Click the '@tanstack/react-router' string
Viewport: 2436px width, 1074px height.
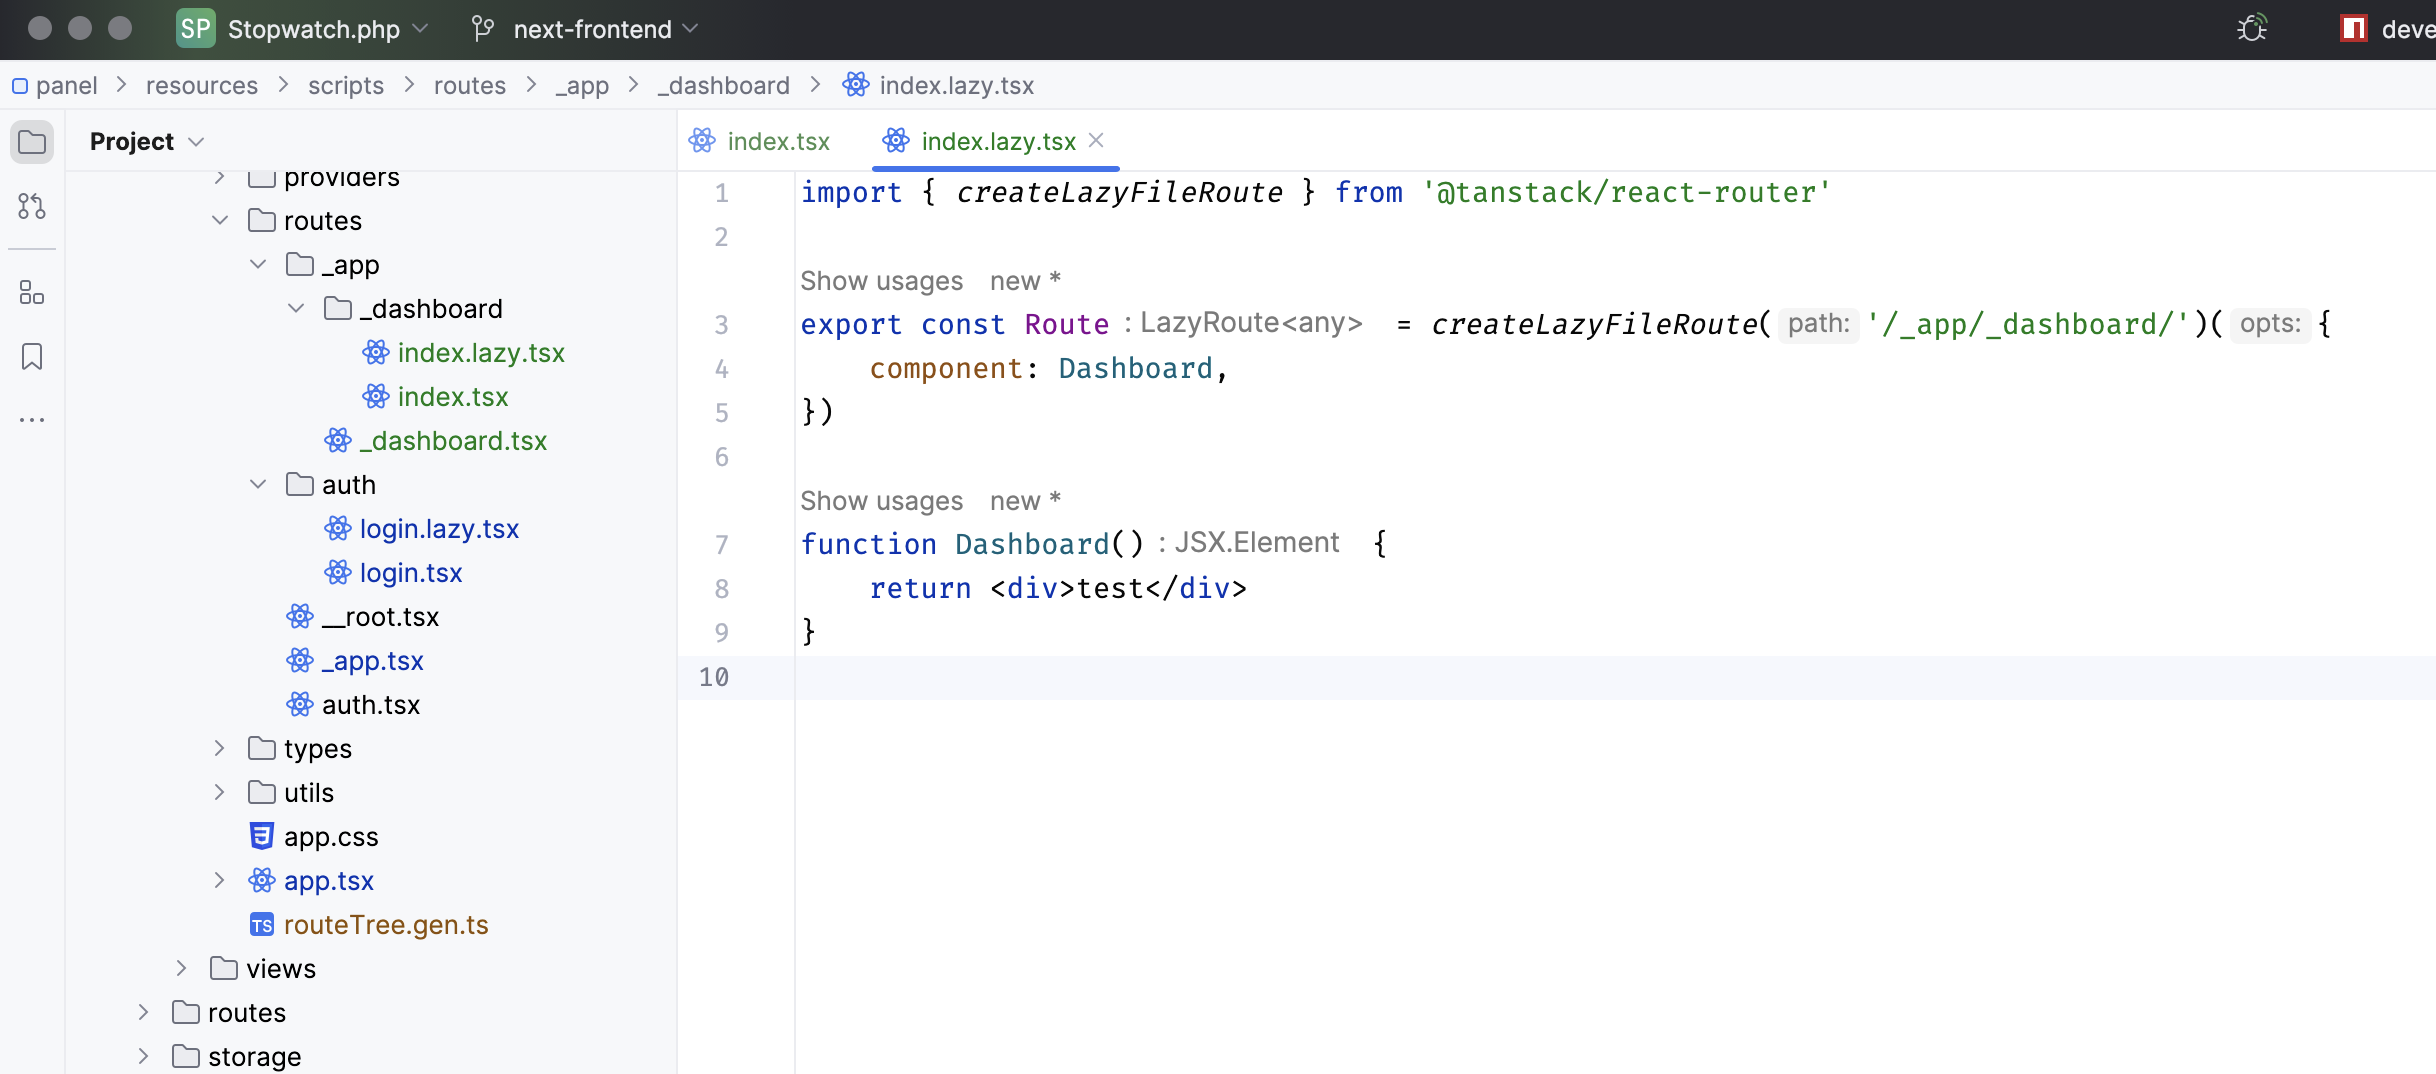point(1626,192)
